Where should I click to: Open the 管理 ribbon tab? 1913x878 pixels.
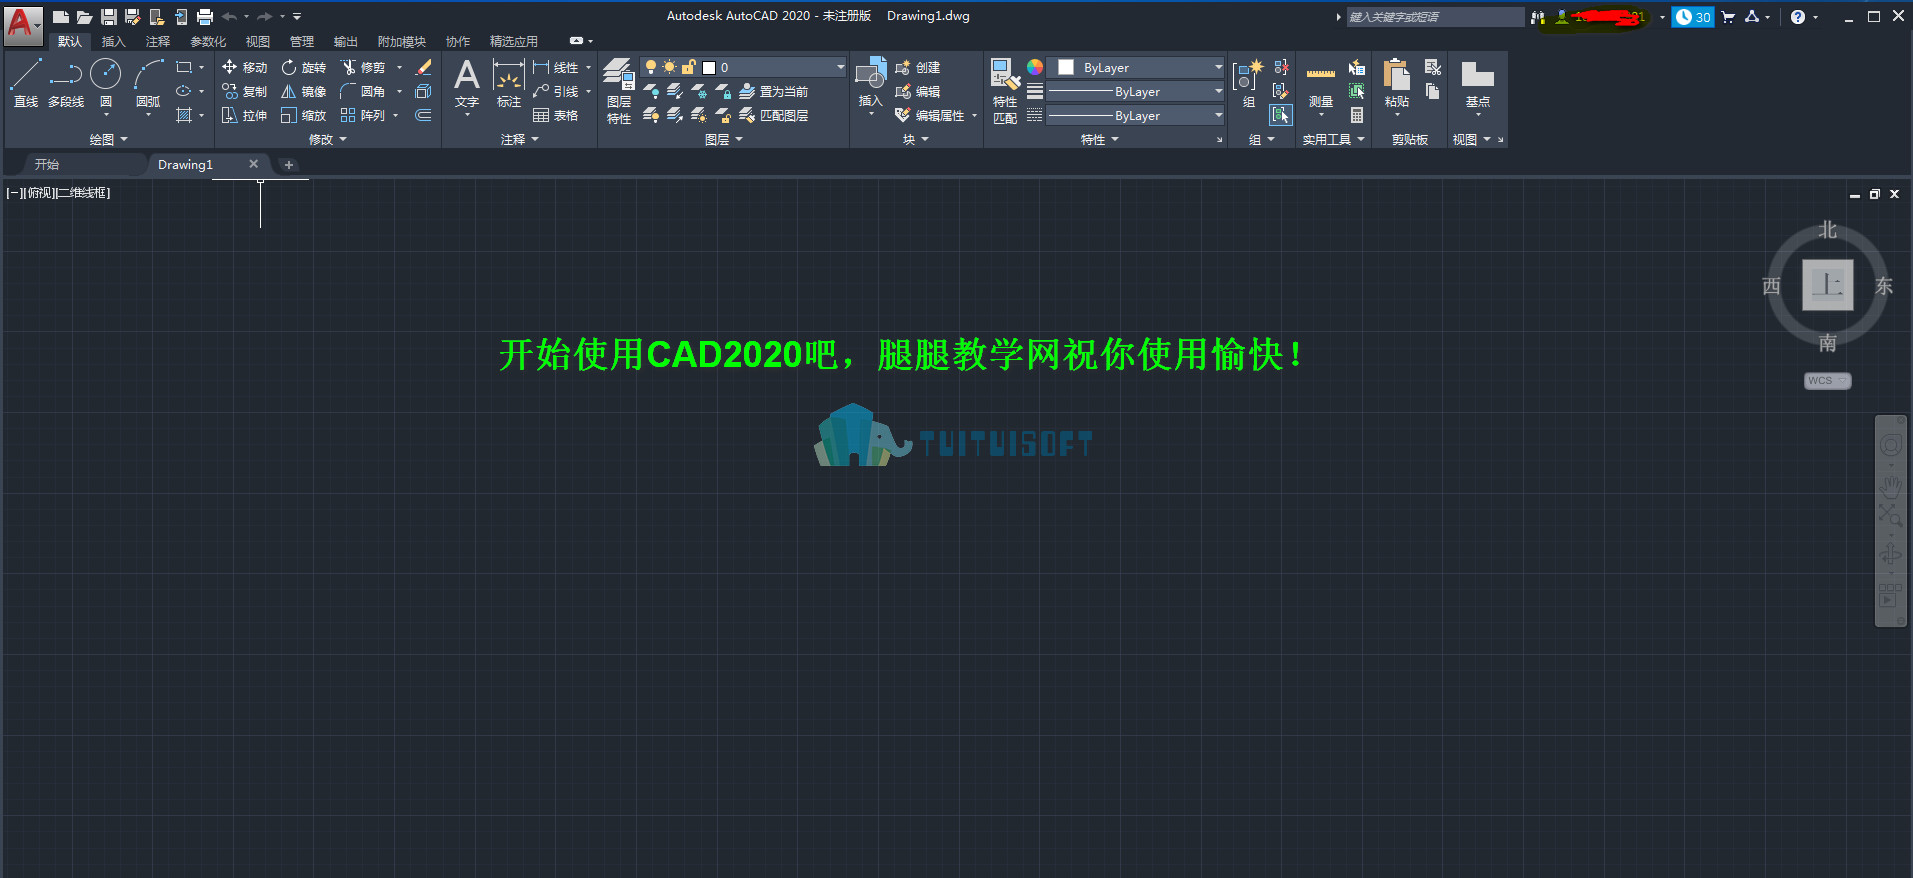301,41
